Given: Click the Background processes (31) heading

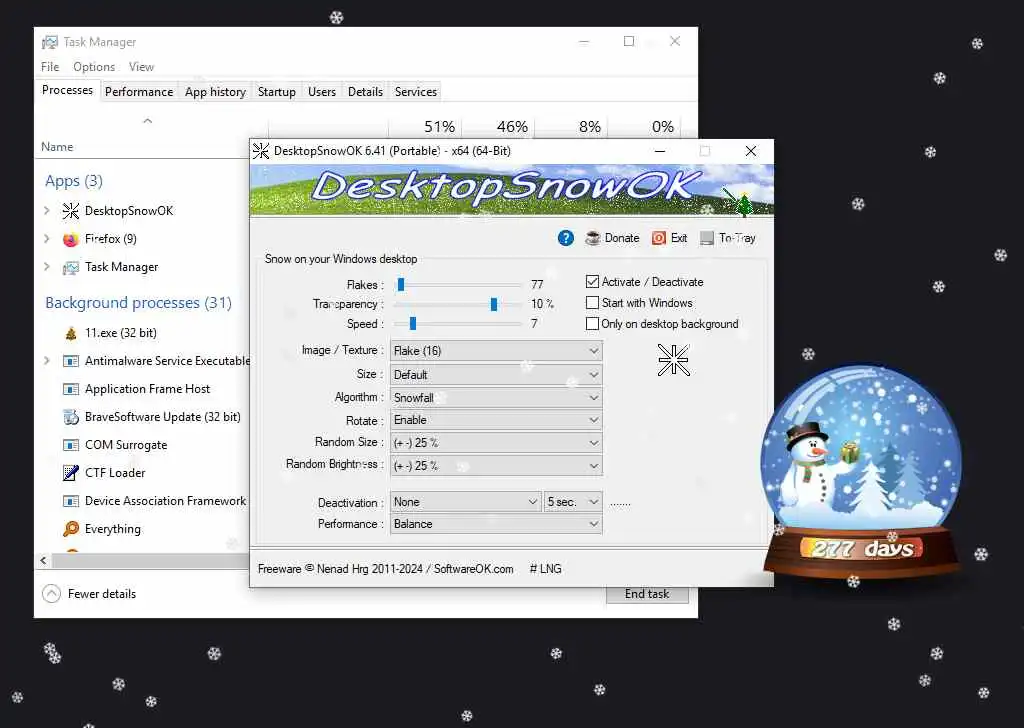Looking at the screenshot, I should [x=138, y=303].
